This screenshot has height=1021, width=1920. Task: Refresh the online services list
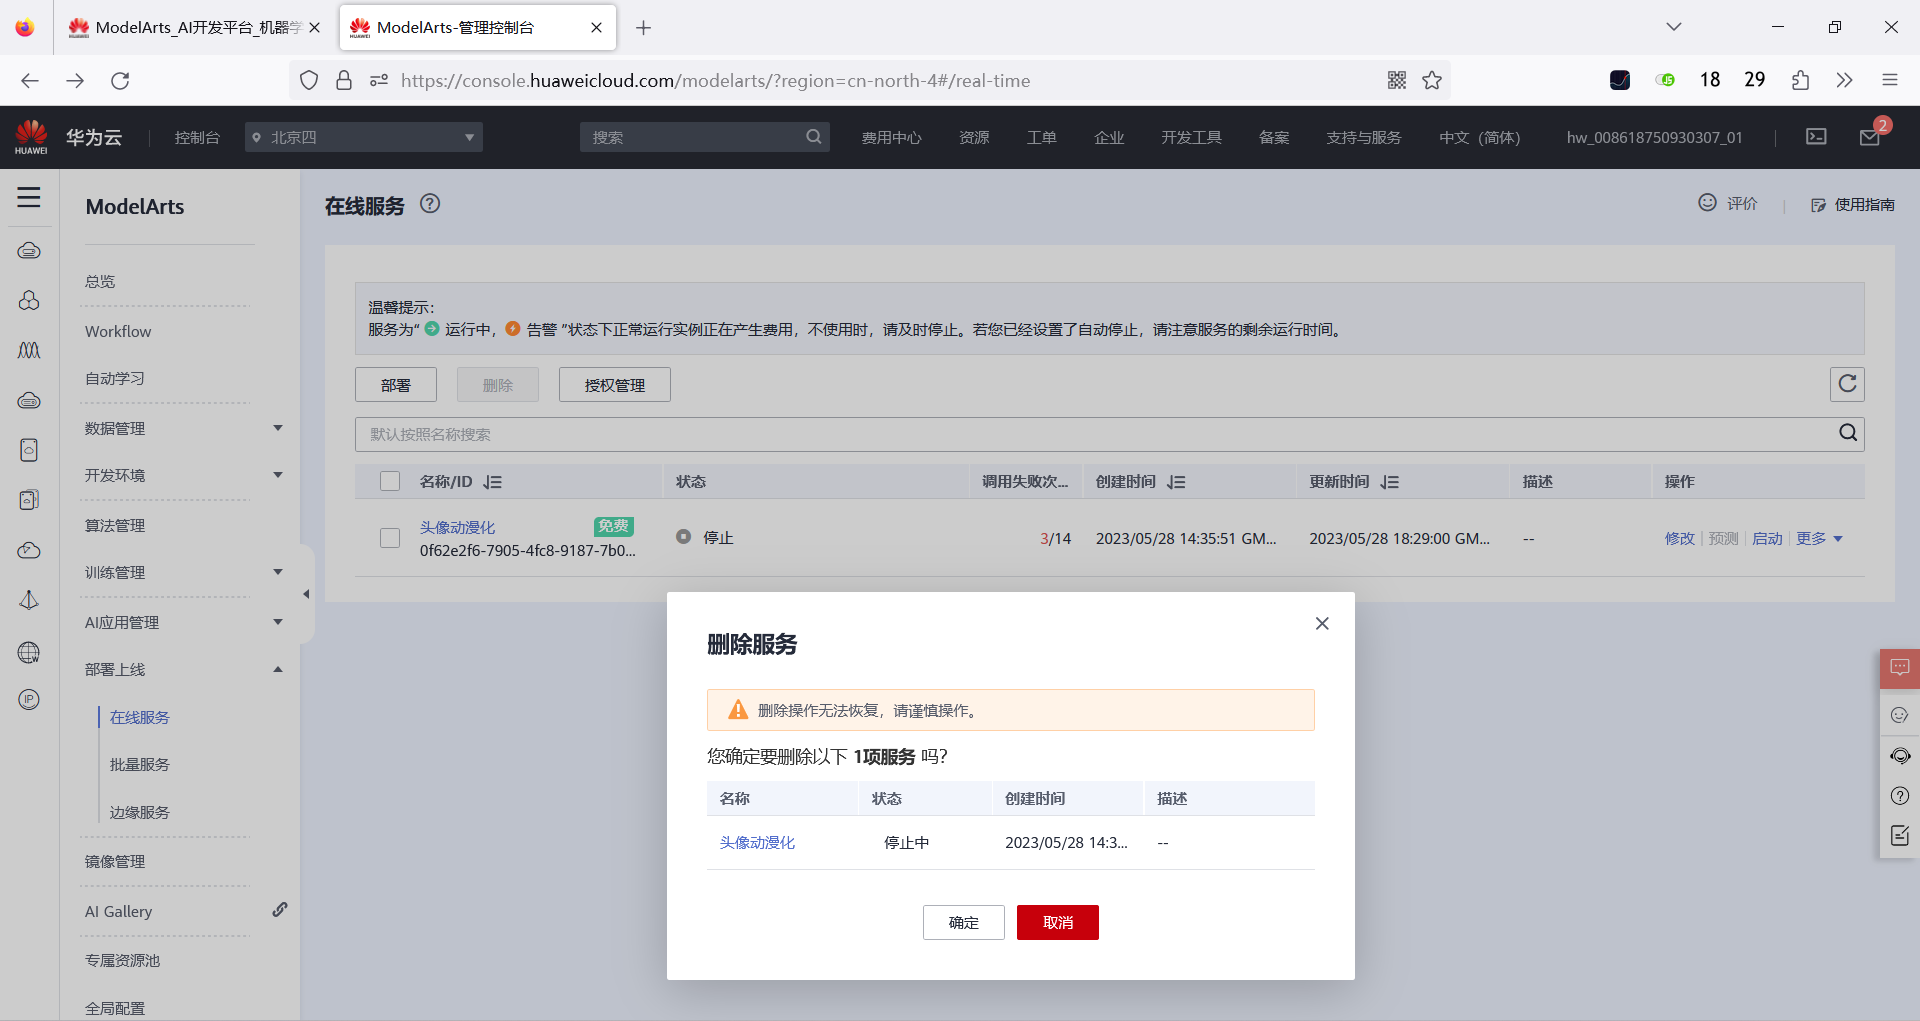[1846, 384]
